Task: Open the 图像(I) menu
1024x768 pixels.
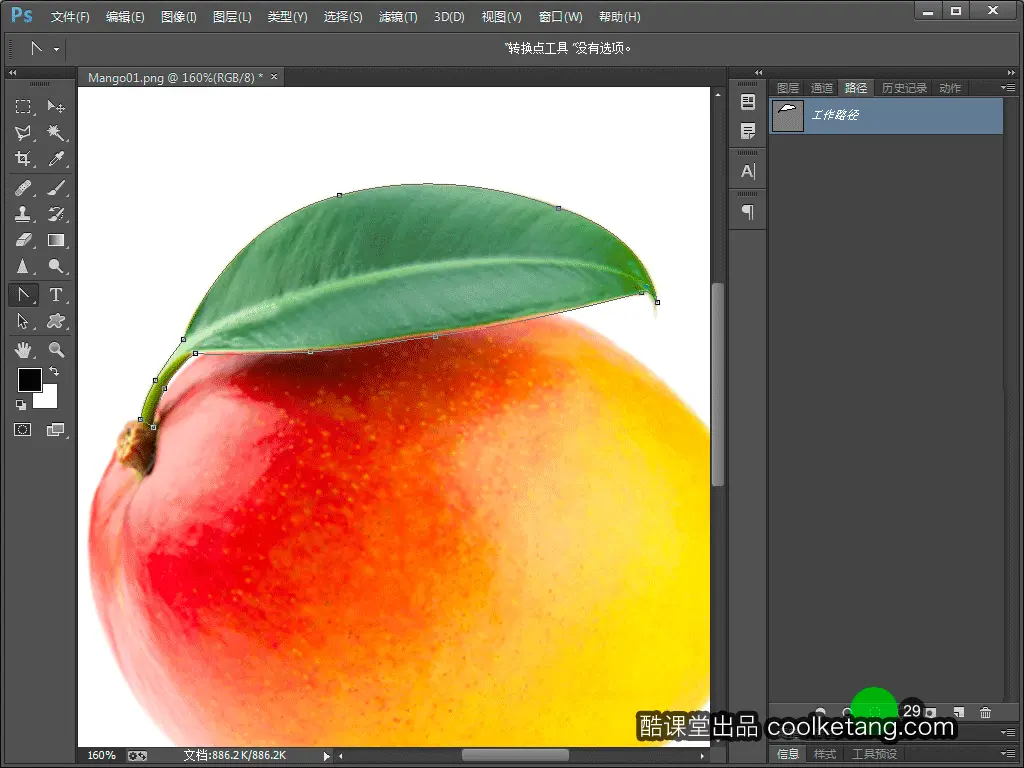Action: [178, 17]
